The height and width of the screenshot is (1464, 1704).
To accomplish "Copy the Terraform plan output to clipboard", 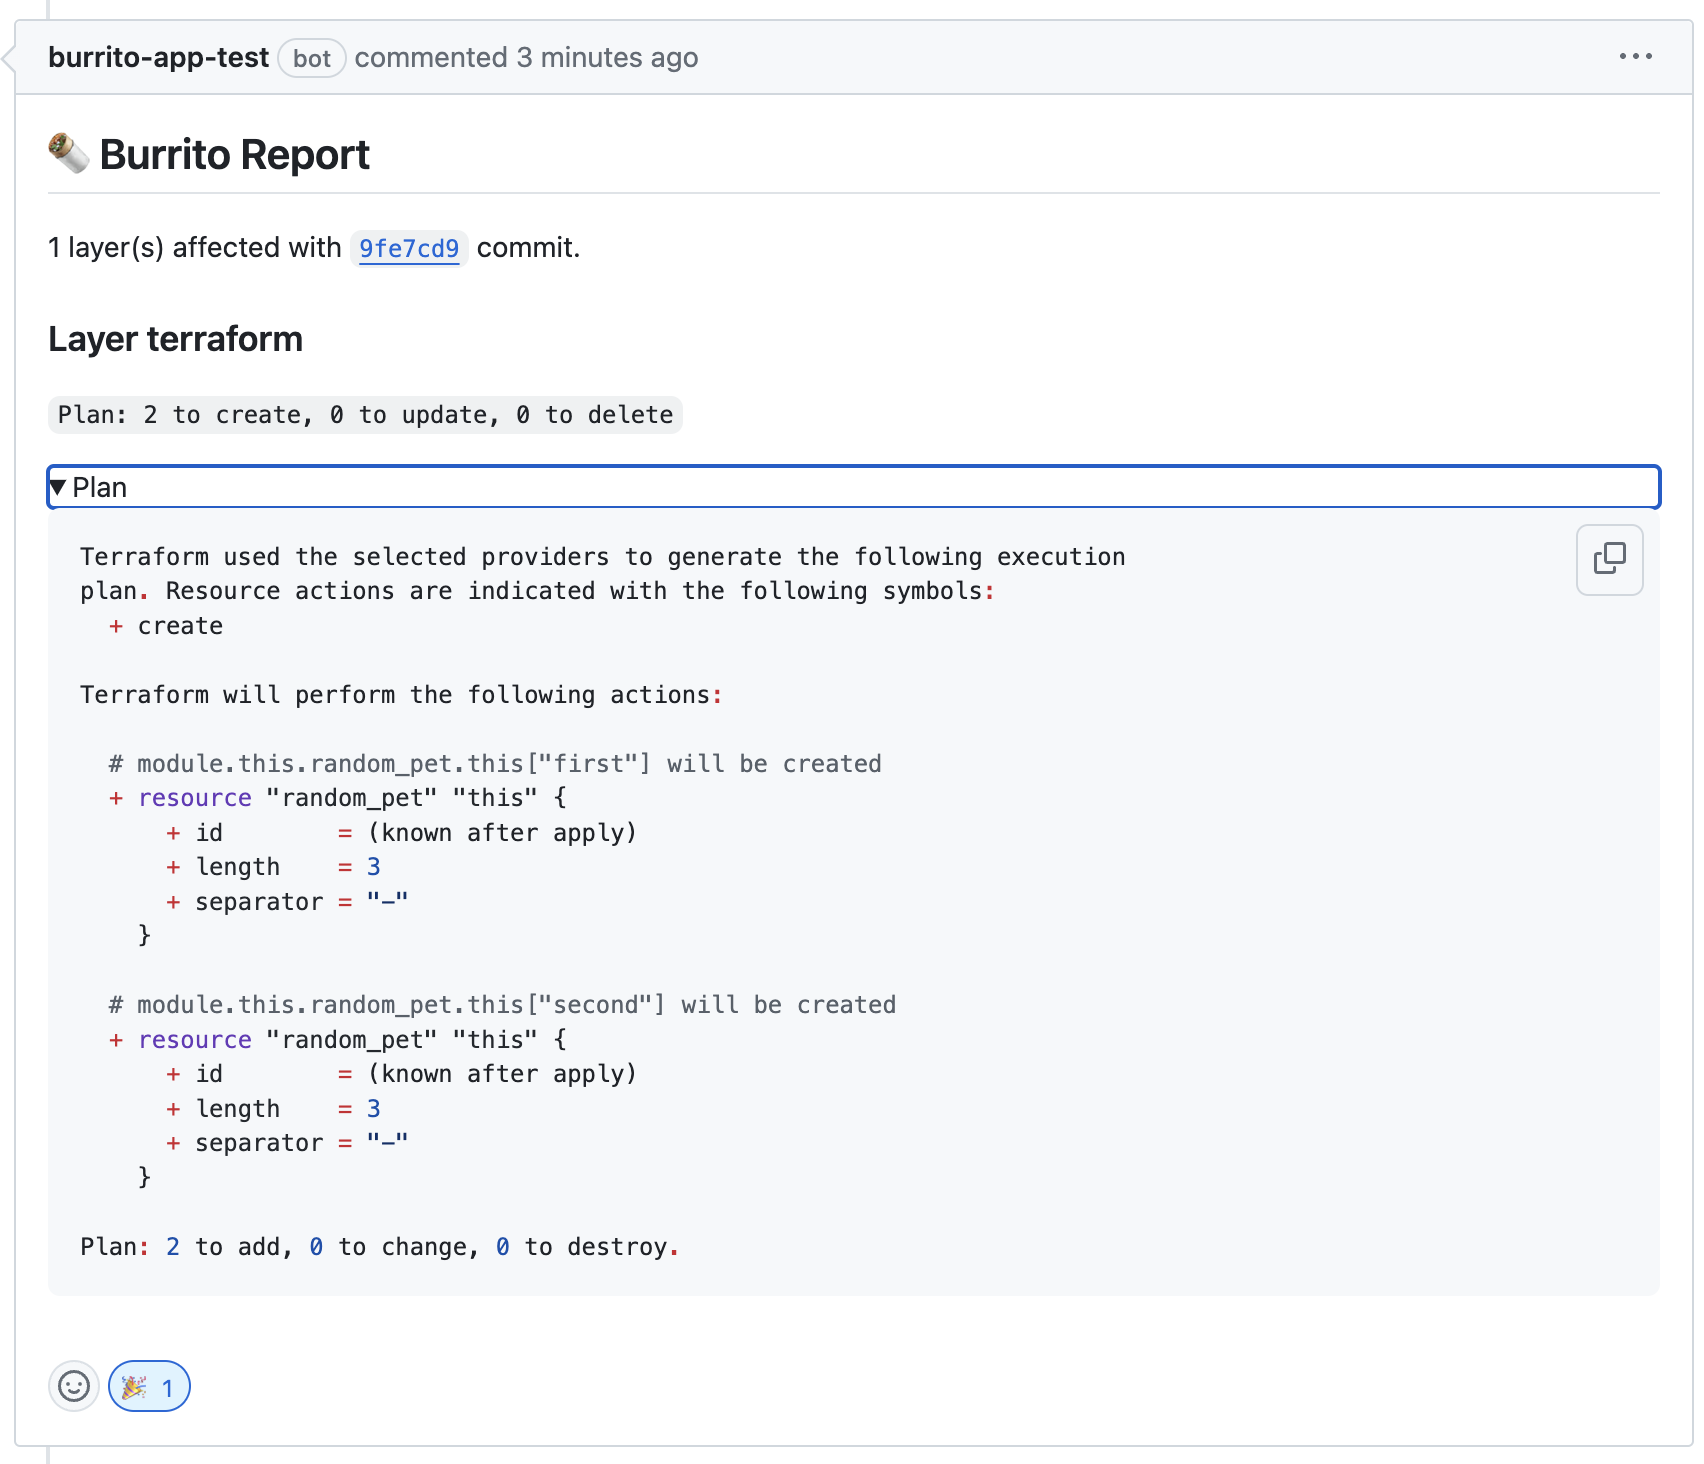I will [1609, 560].
